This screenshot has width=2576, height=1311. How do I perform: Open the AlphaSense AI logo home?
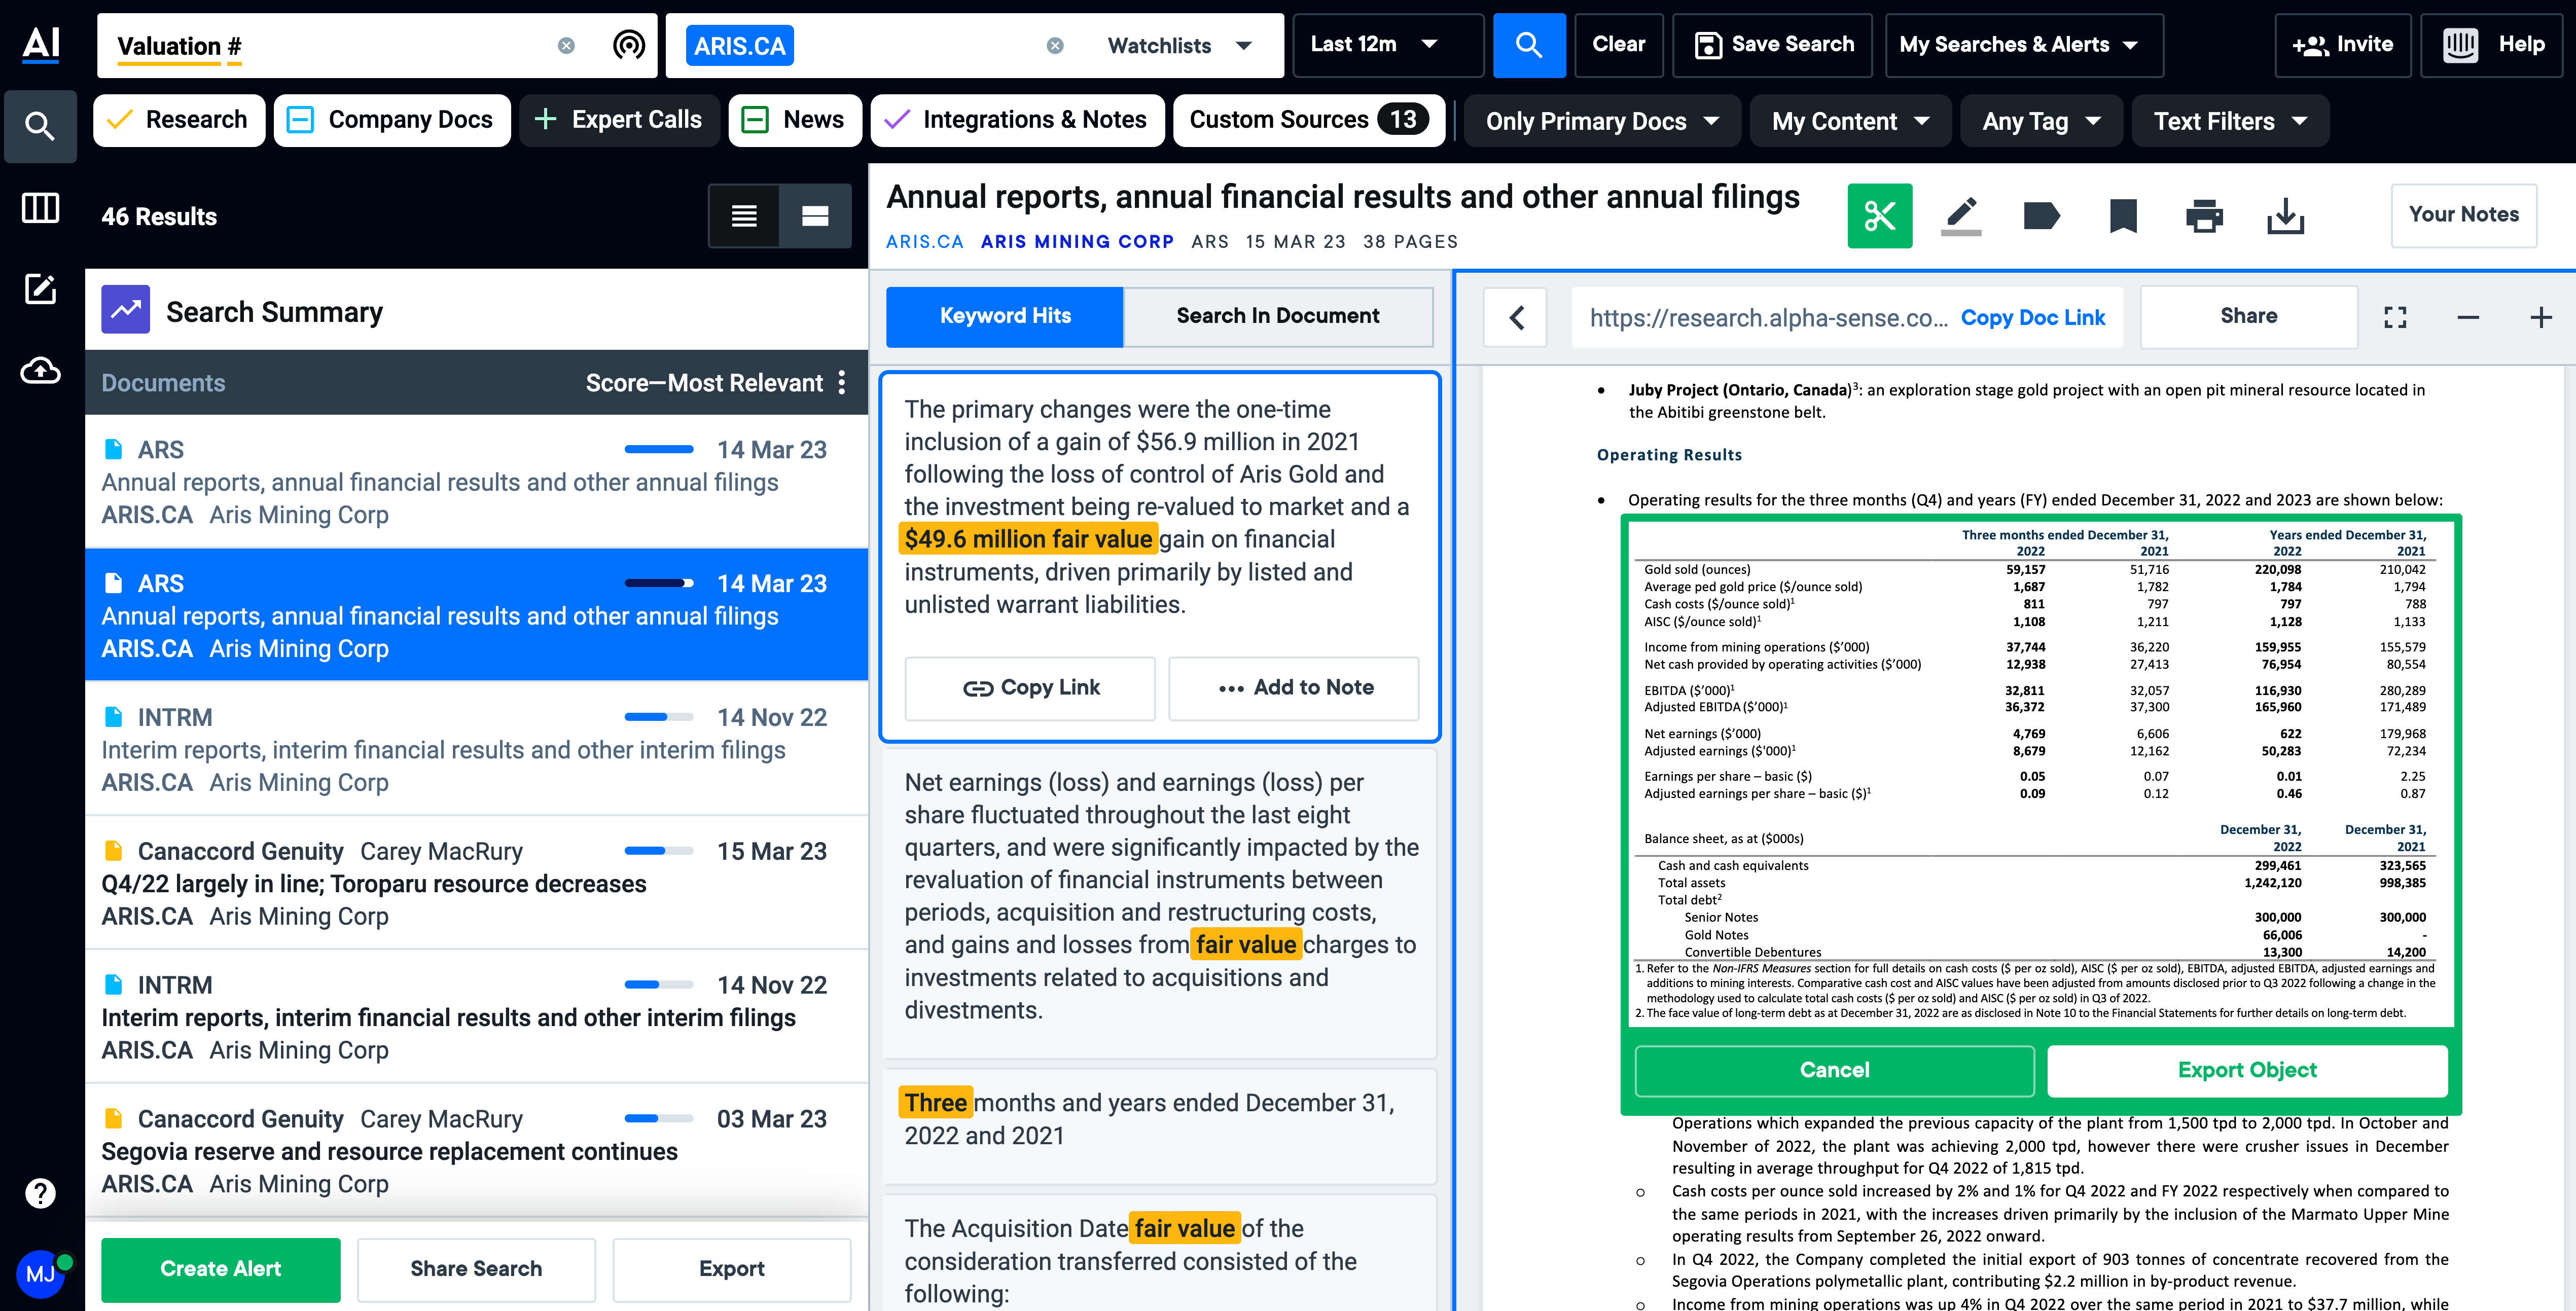[40, 44]
